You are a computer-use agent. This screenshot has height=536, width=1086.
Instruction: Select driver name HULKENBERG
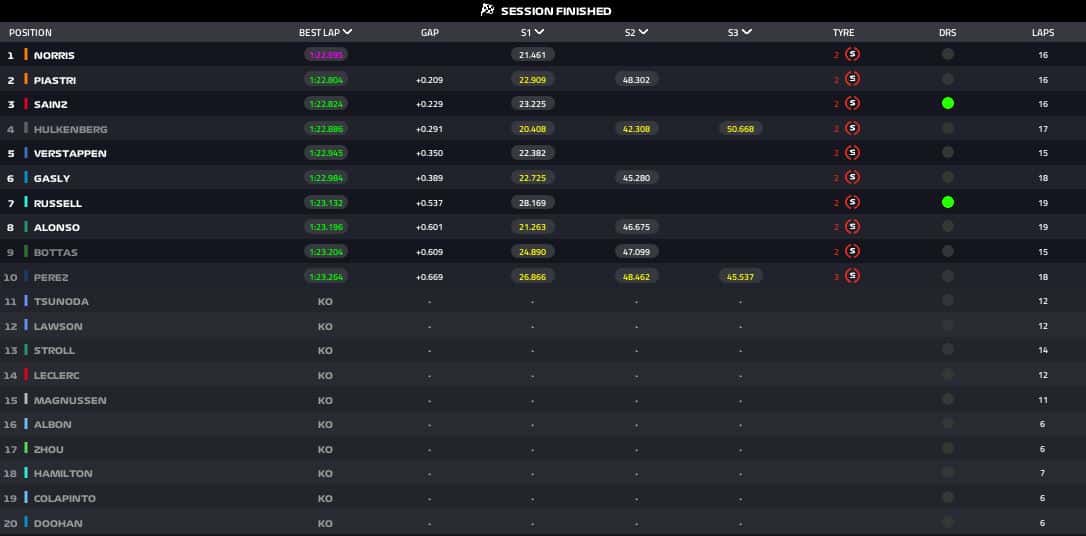[71, 129]
